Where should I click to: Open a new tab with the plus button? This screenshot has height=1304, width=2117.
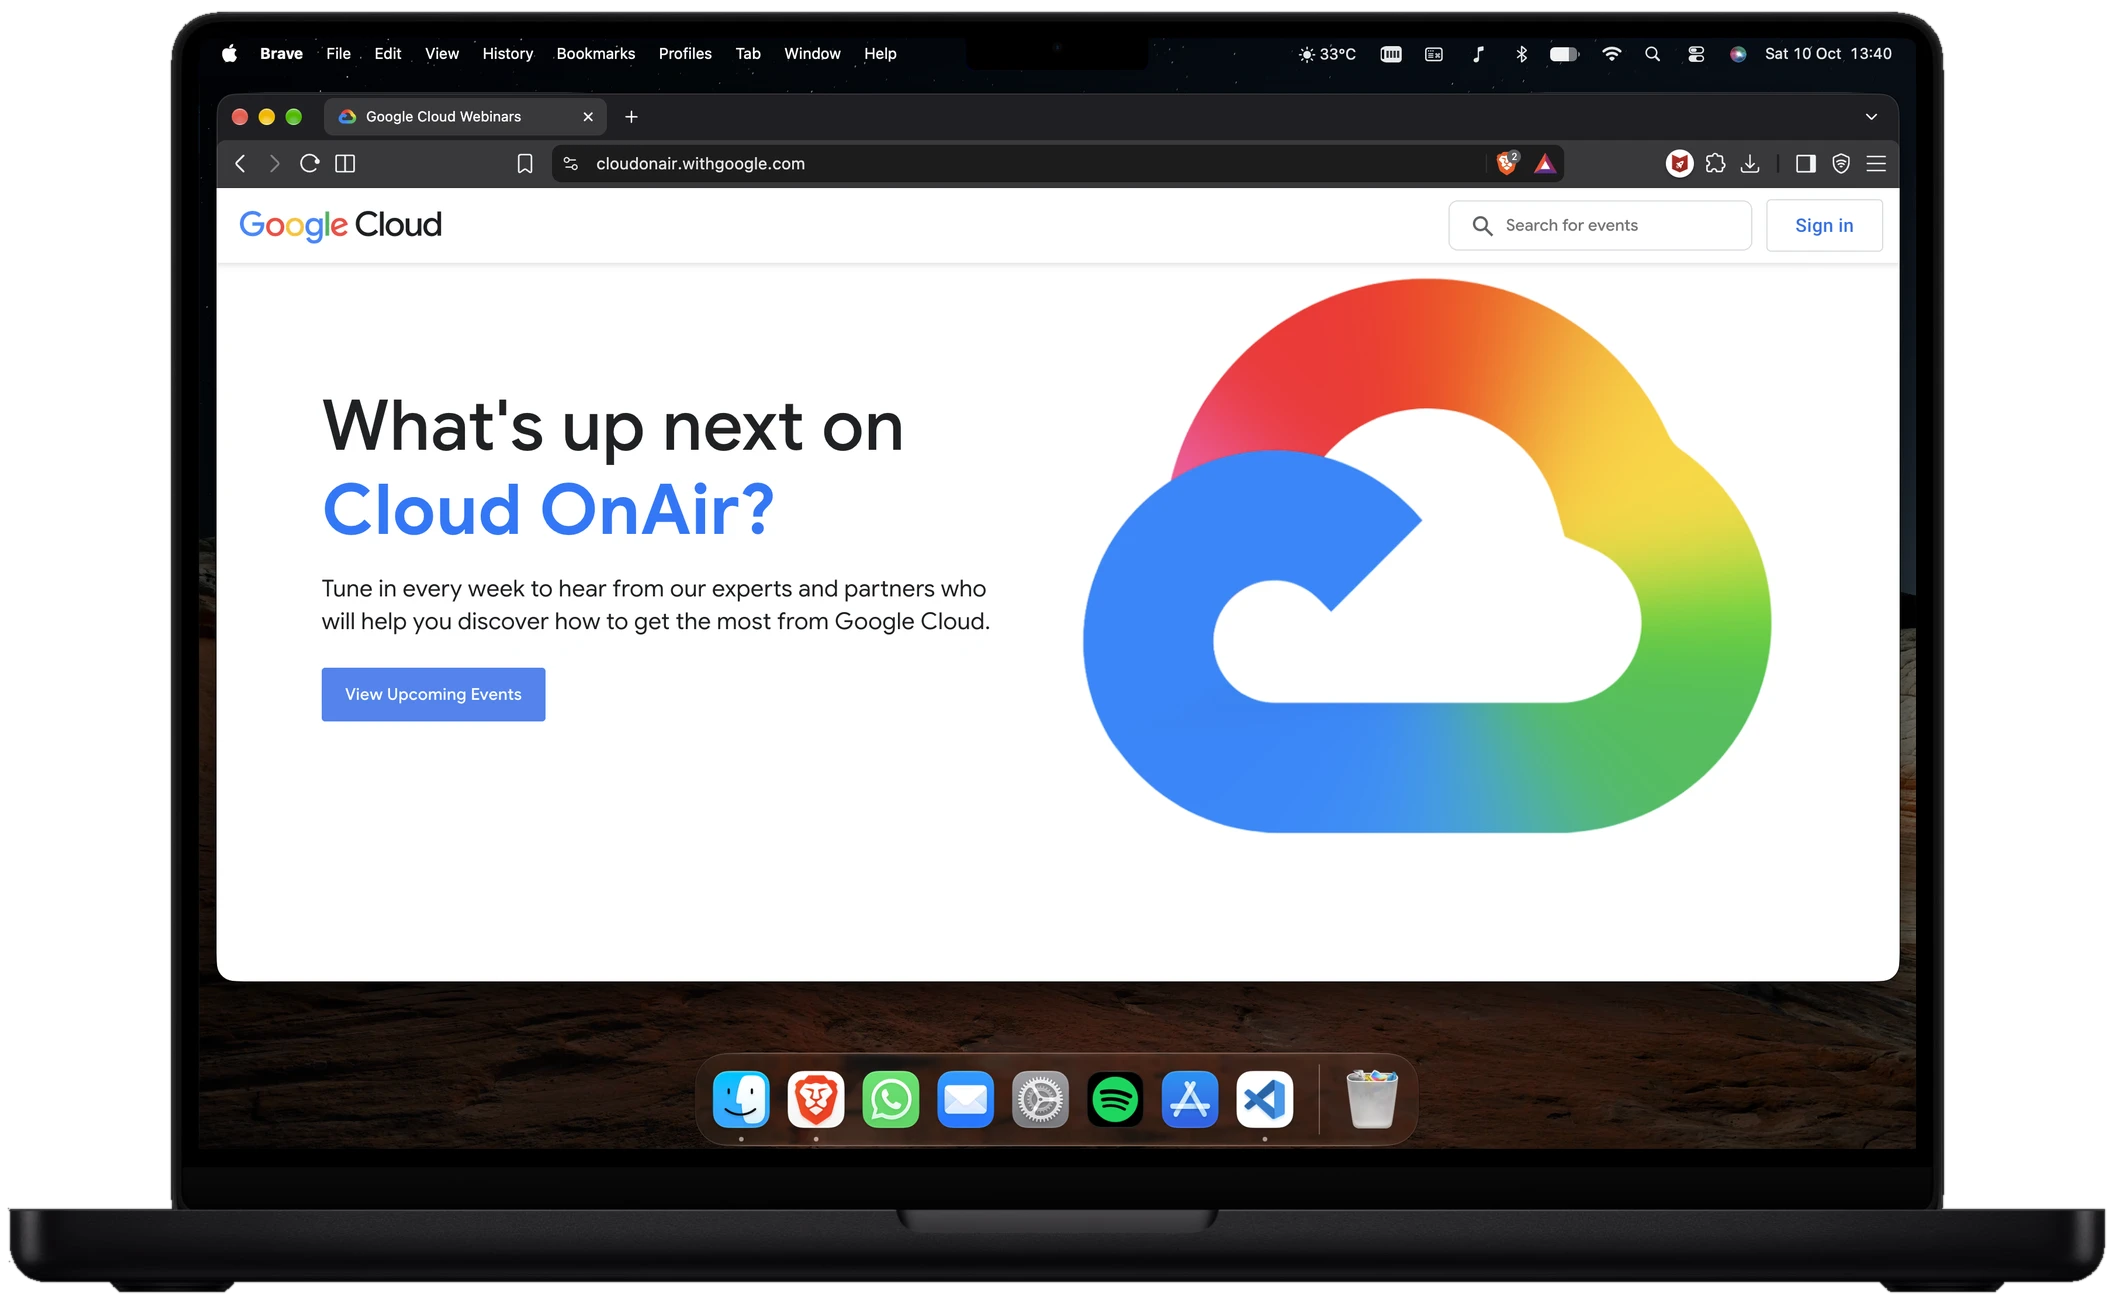click(x=631, y=117)
